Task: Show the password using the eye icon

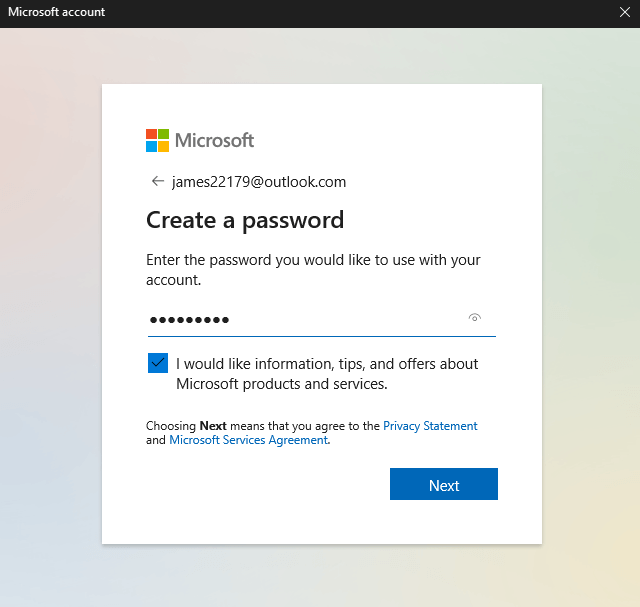Action: (x=475, y=318)
